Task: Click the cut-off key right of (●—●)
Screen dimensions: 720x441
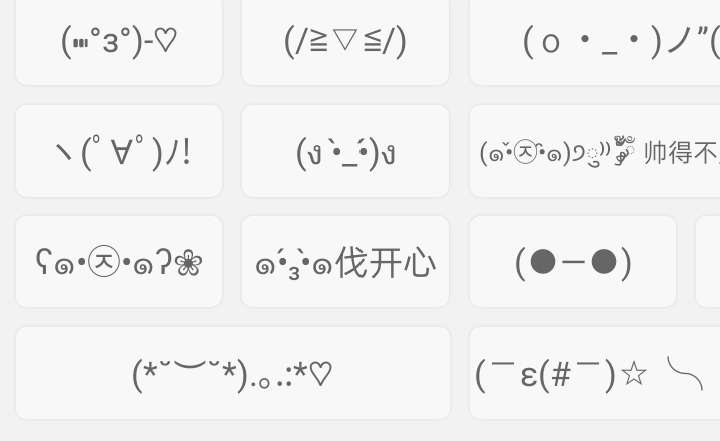Action: [x=708, y=262]
